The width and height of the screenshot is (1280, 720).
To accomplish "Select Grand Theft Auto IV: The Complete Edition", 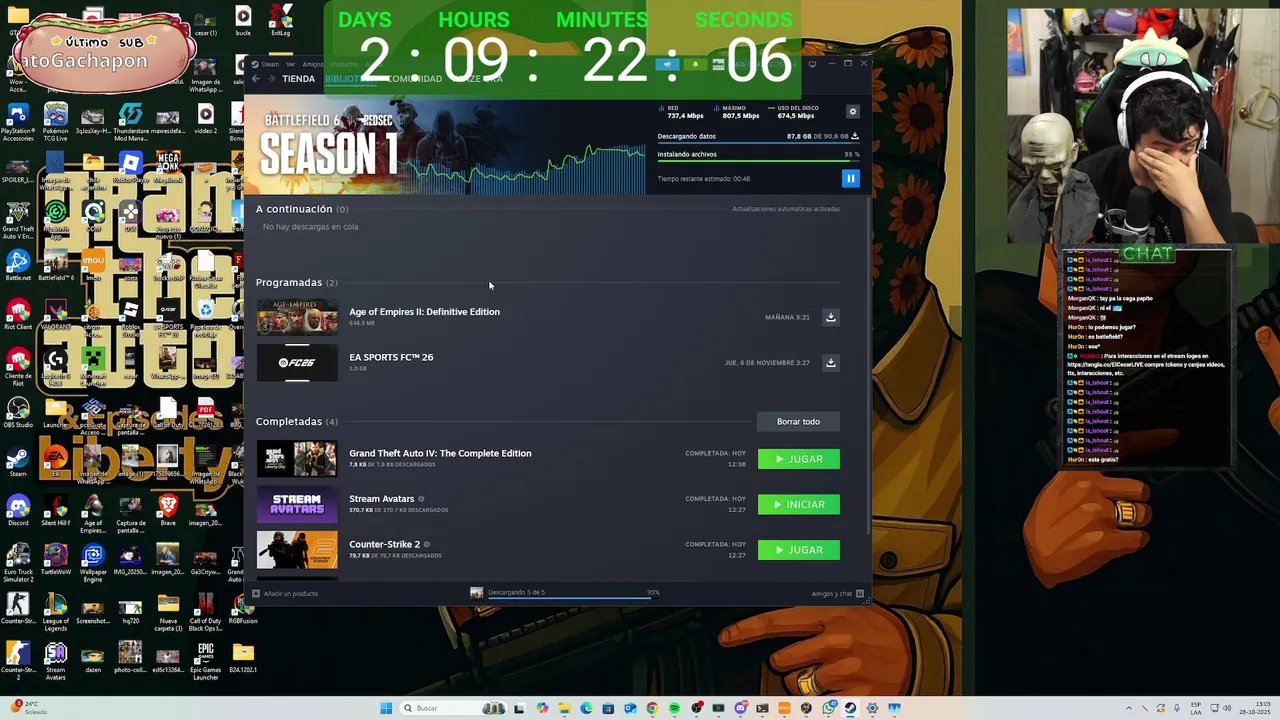I will (x=440, y=453).
